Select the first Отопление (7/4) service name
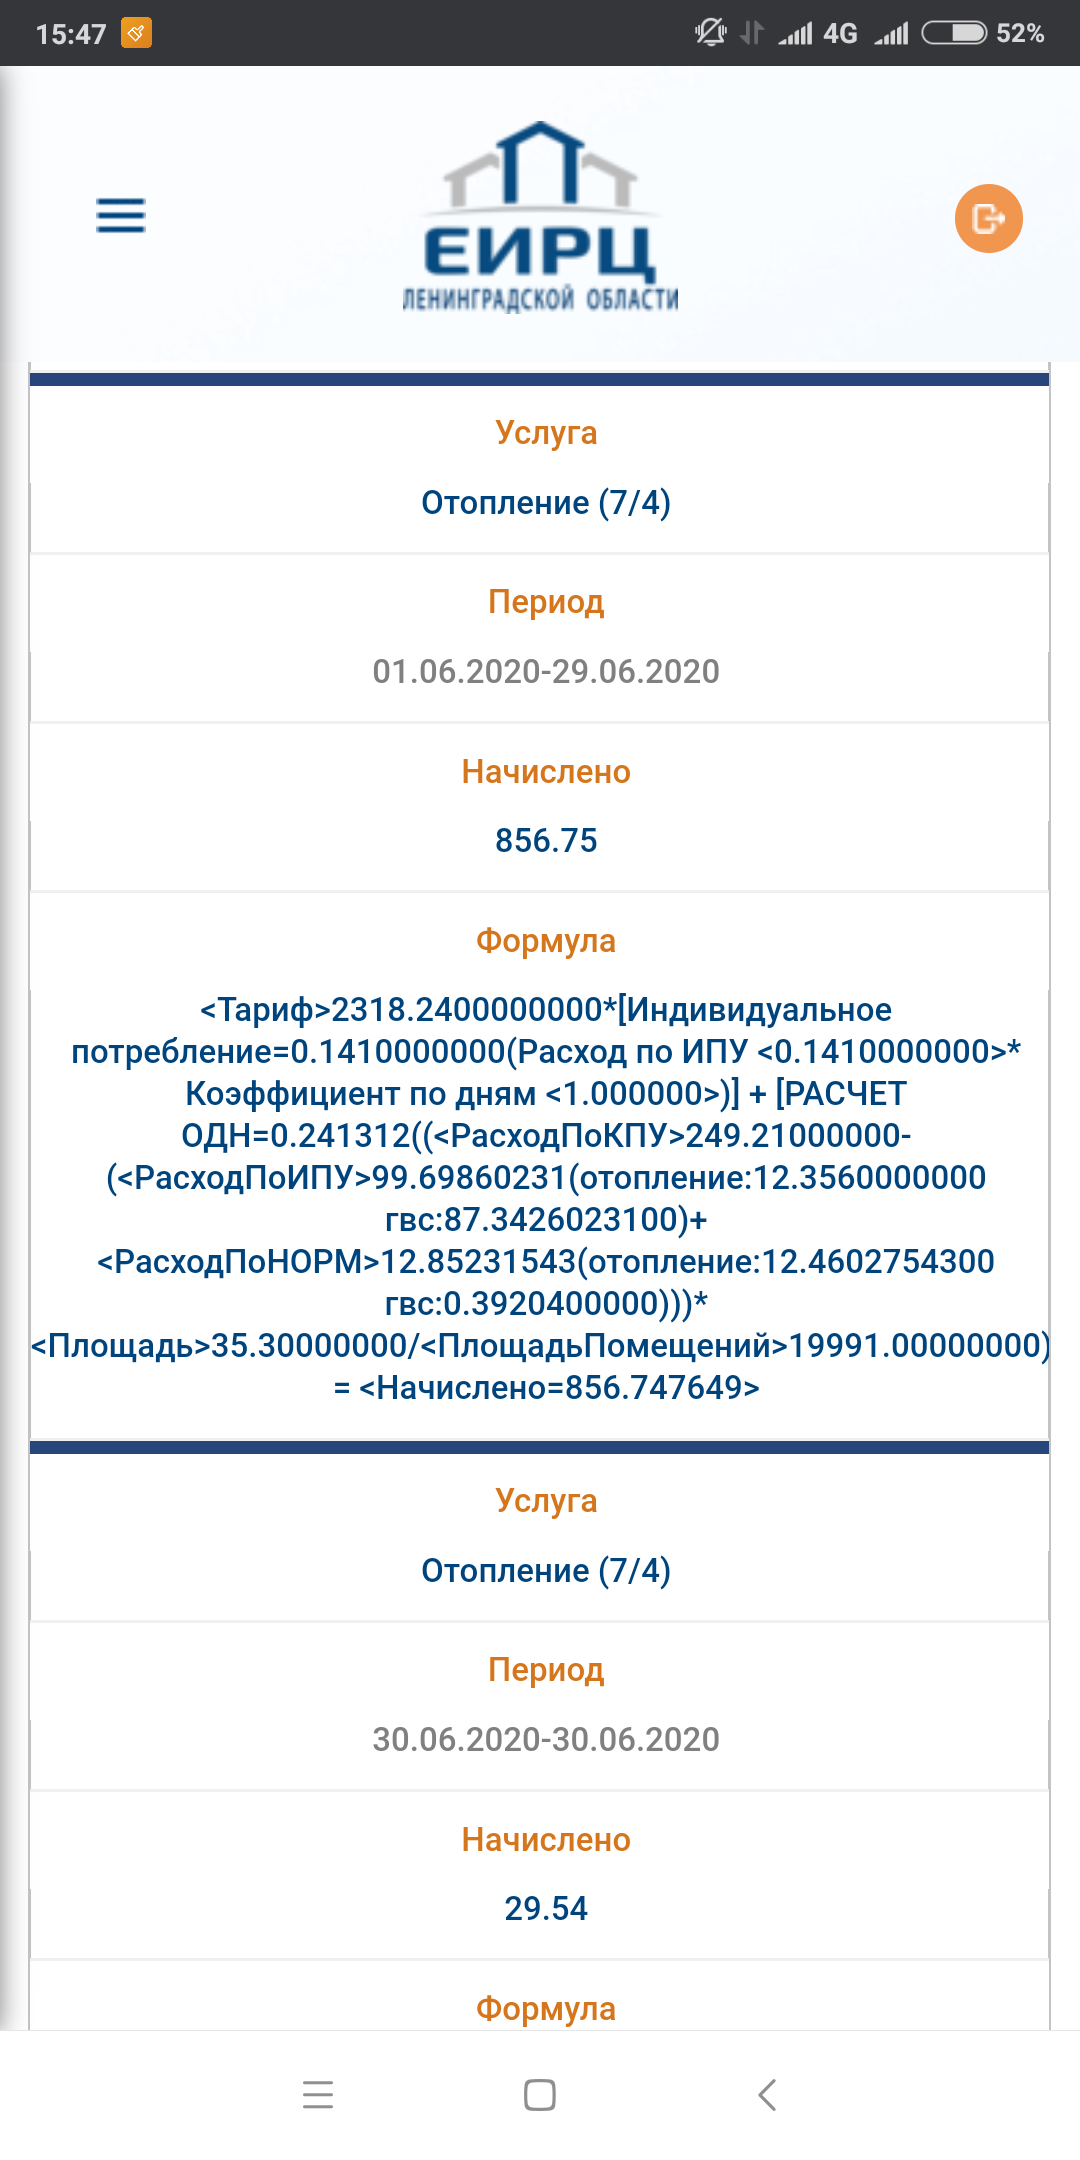This screenshot has width=1080, height=2160. pos(546,502)
